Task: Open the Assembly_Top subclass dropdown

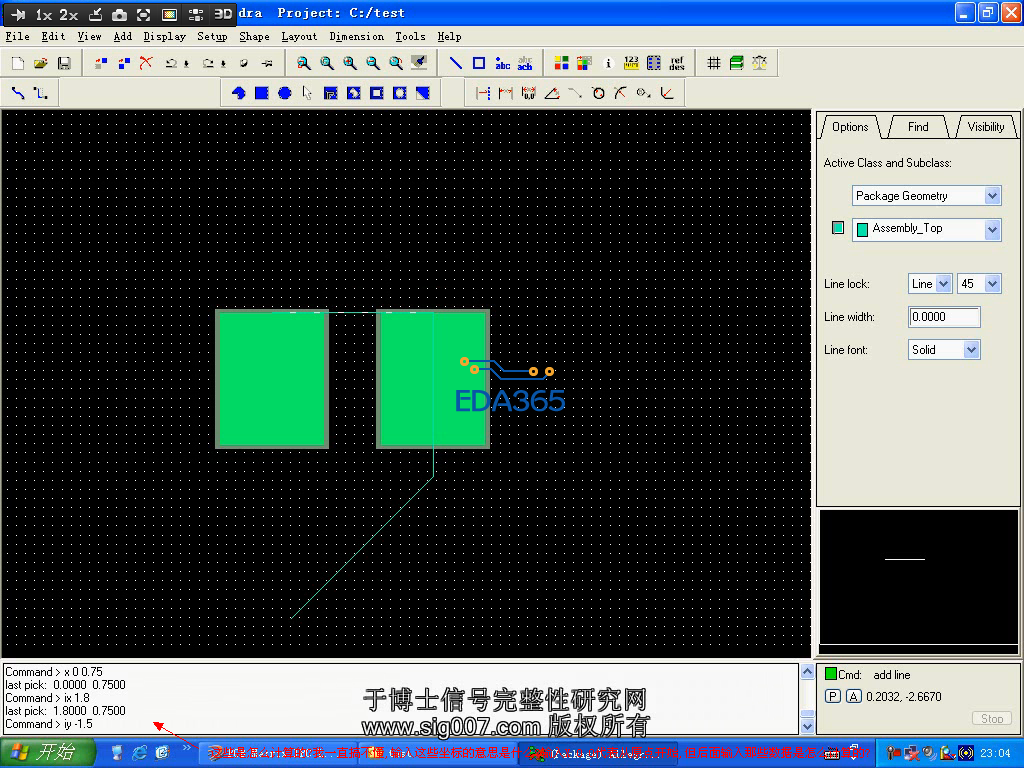Action: [993, 229]
